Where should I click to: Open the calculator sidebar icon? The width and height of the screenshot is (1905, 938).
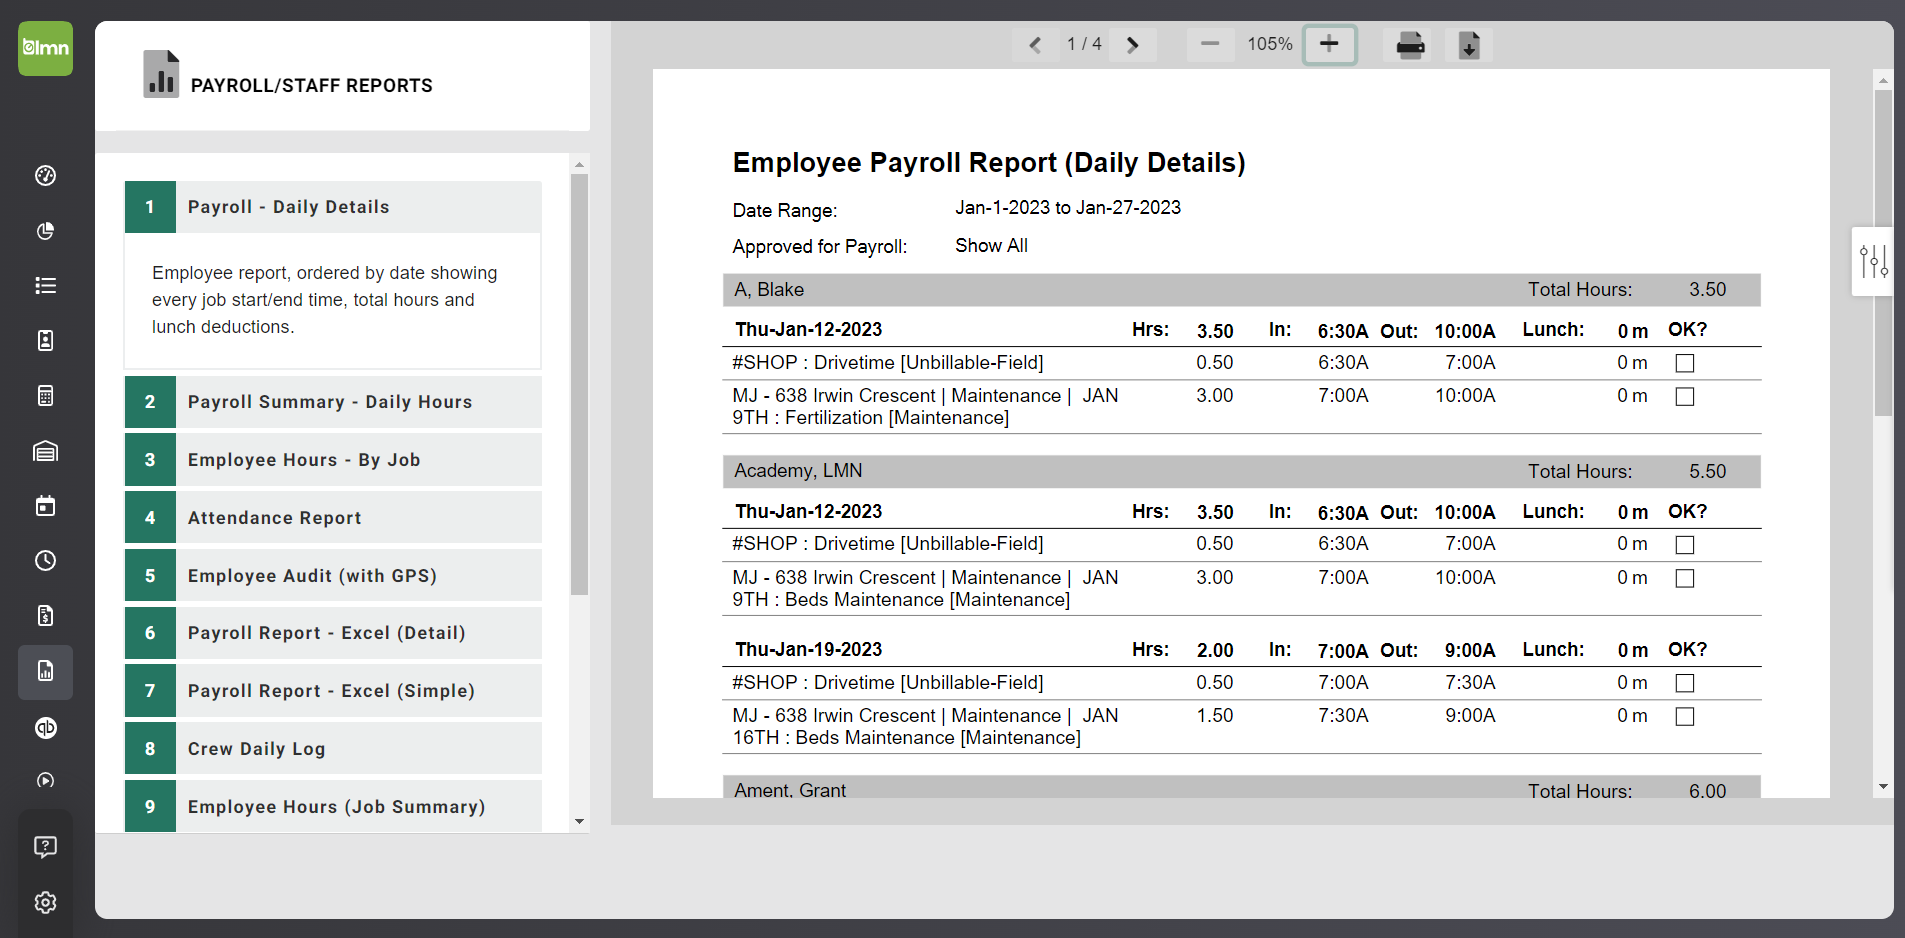[45, 396]
